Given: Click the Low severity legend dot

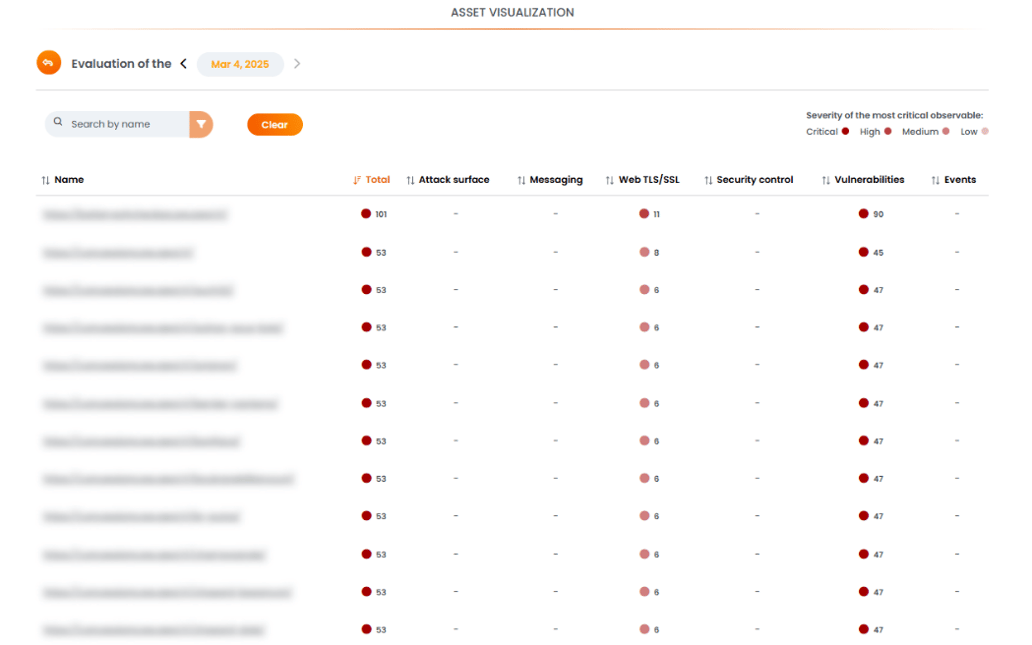Looking at the screenshot, I should (x=985, y=131).
